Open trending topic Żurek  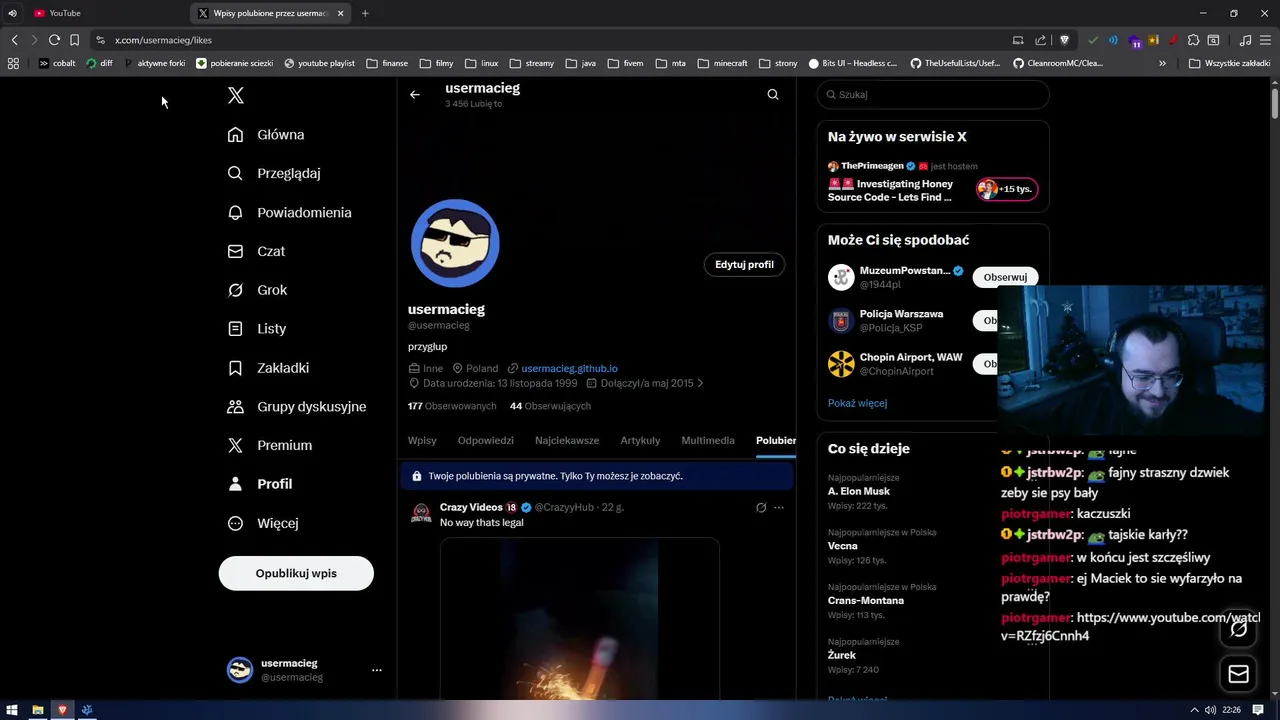pos(842,655)
